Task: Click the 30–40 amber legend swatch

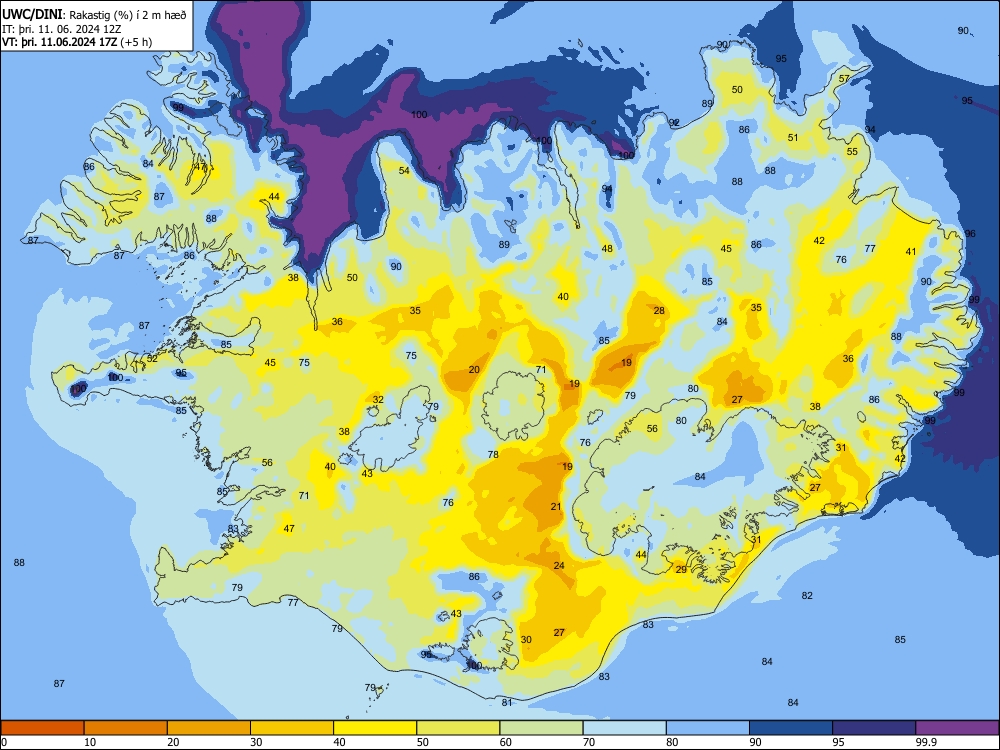Action: pyautogui.click(x=292, y=728)
